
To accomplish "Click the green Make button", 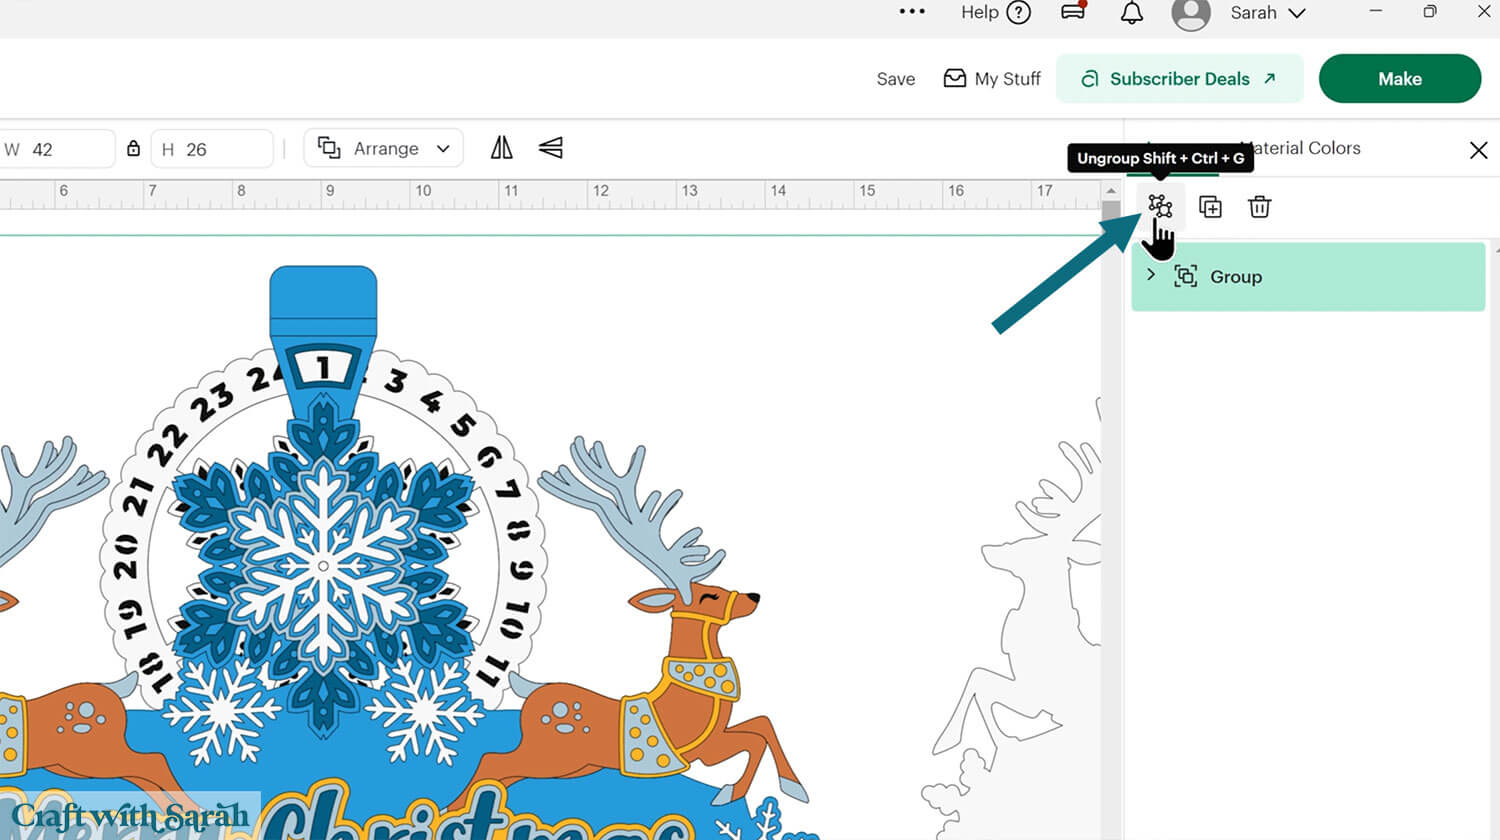I will [x=1400, y=79].
